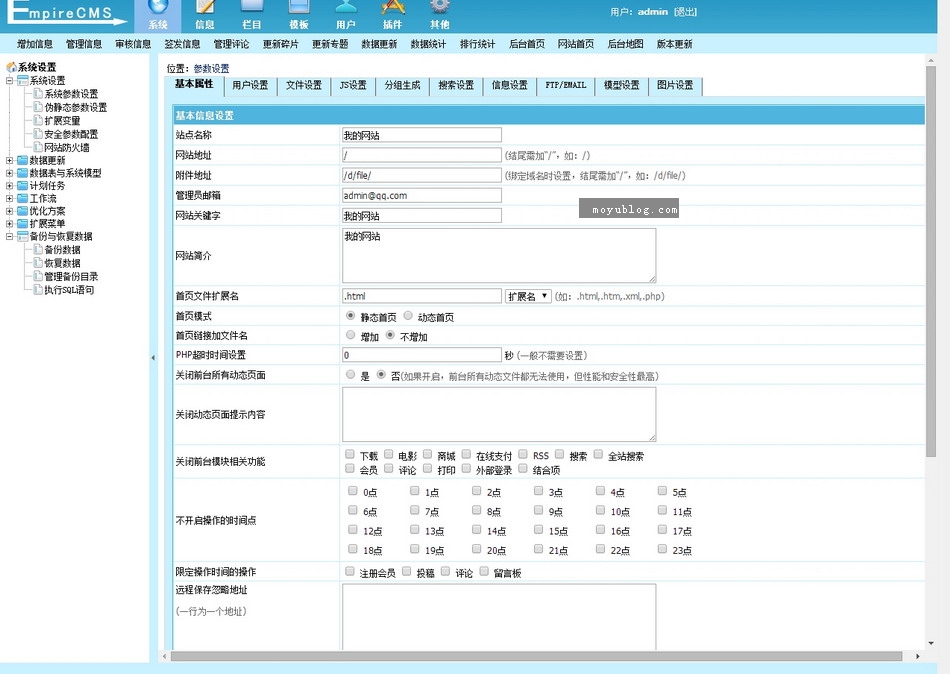Click the folder icon for 数据更新

pos(23,160)
